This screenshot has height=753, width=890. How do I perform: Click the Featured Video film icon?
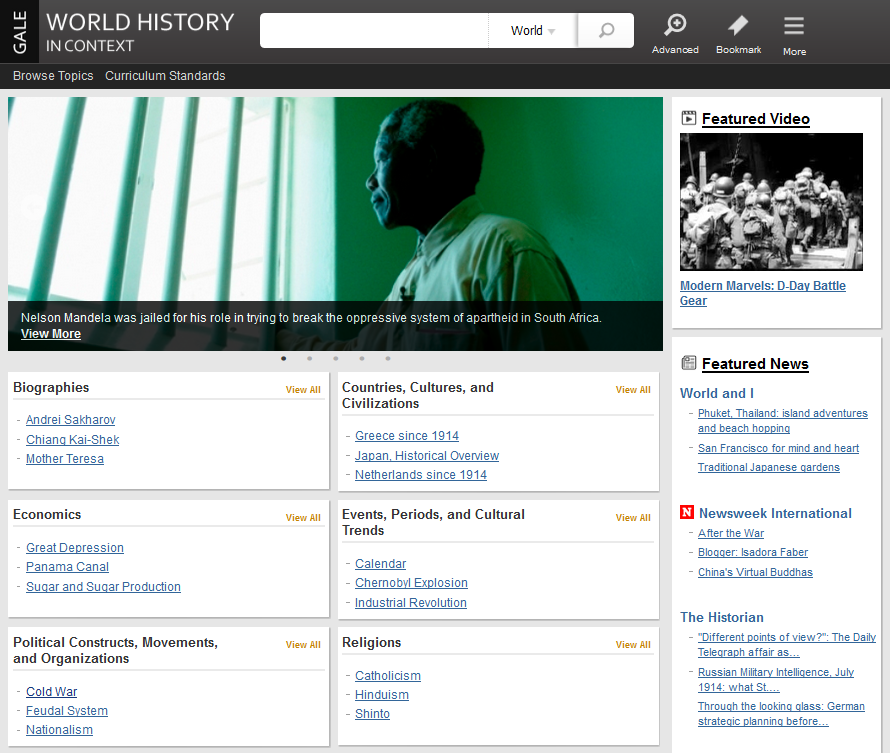688,118
